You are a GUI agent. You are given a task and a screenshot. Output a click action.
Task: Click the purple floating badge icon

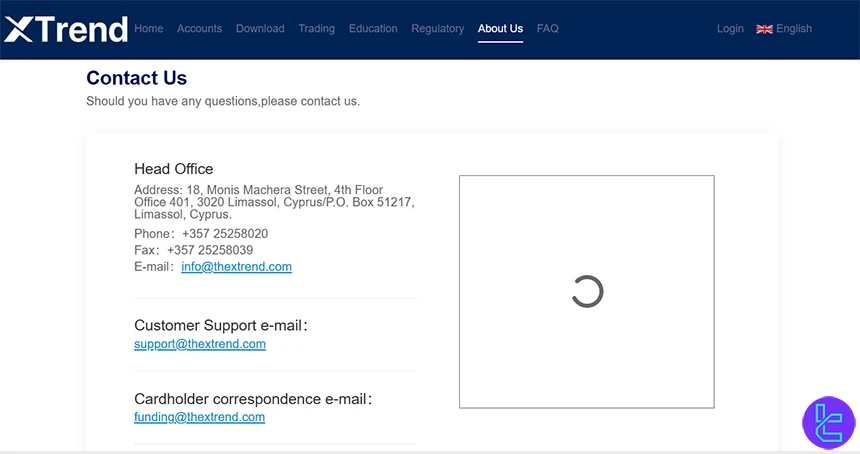828,422
